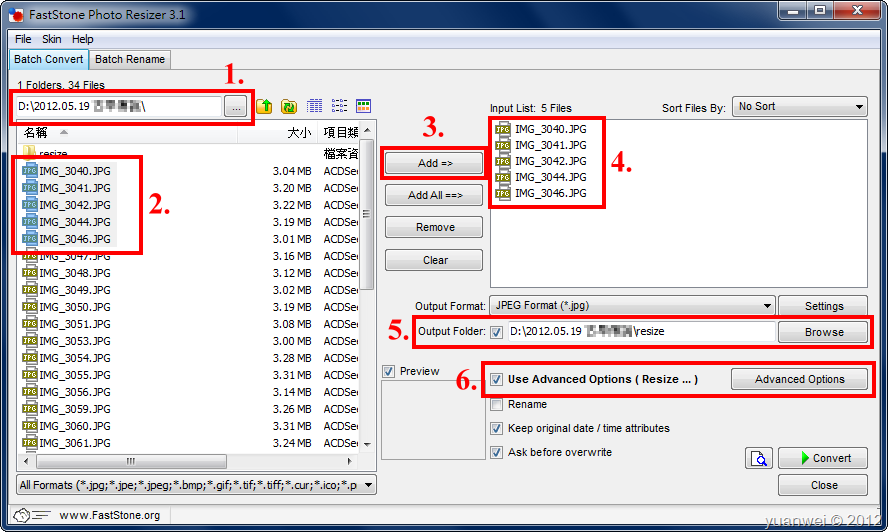Select IMG_3056.JPG in file list
Screen dimensions: 888x532
[x=75, y=391]
